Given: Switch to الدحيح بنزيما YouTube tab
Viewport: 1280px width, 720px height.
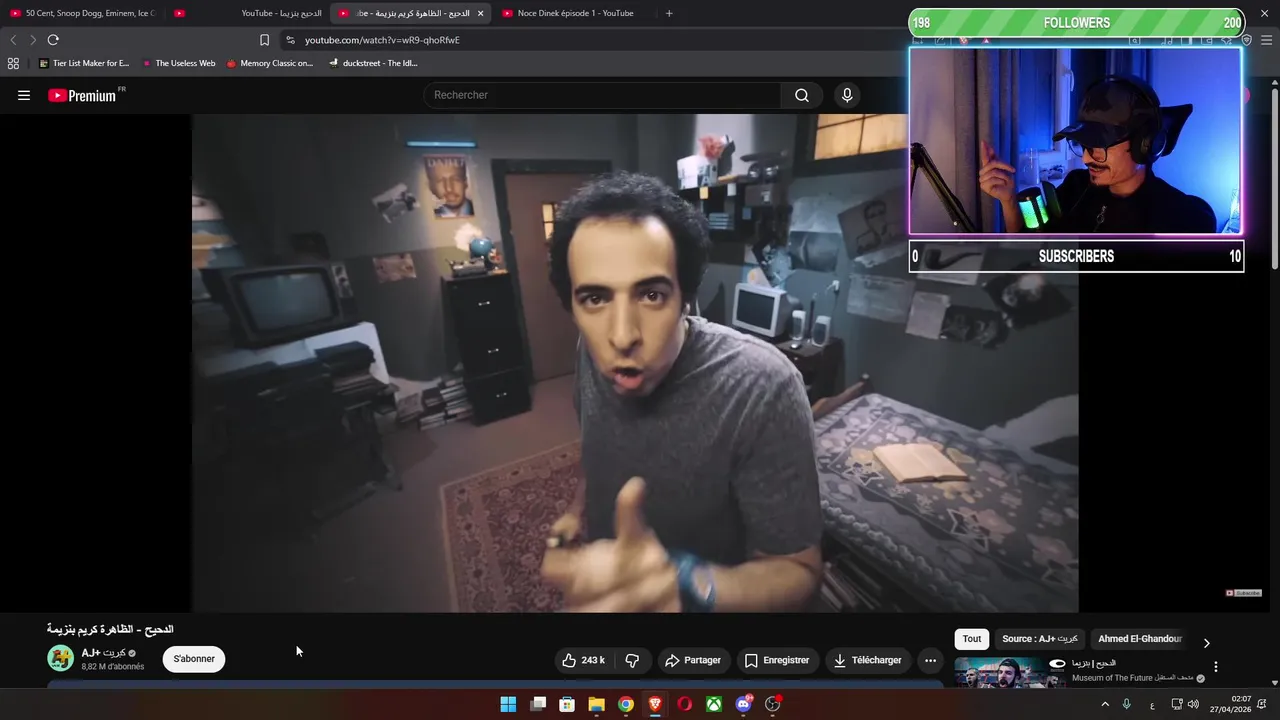Looking at the screenshot, I should point(250,13).
